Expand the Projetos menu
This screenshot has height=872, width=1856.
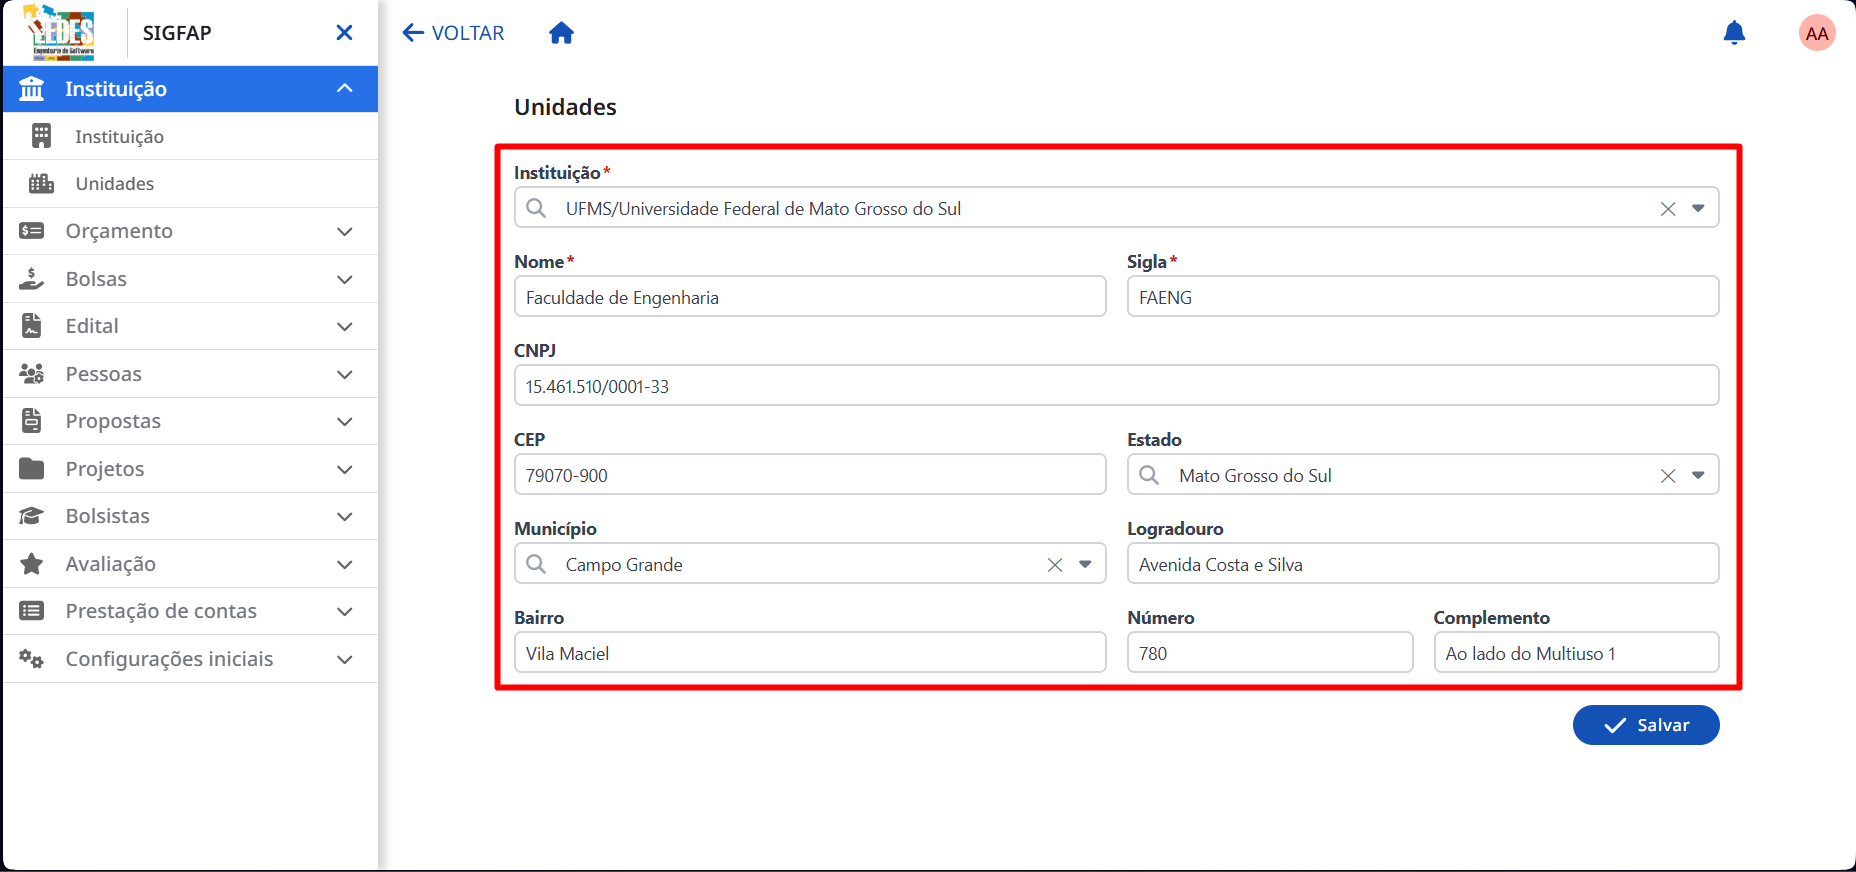[190, 469]
